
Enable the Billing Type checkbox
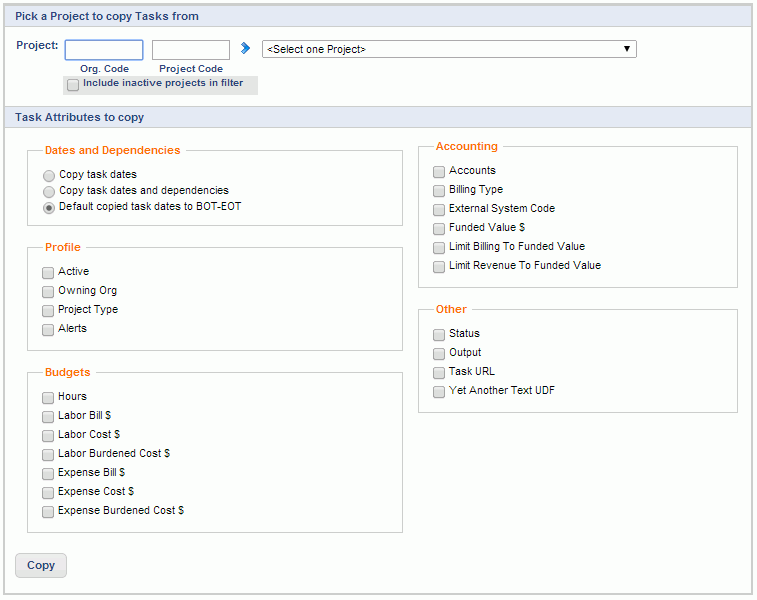pos(439,191)
